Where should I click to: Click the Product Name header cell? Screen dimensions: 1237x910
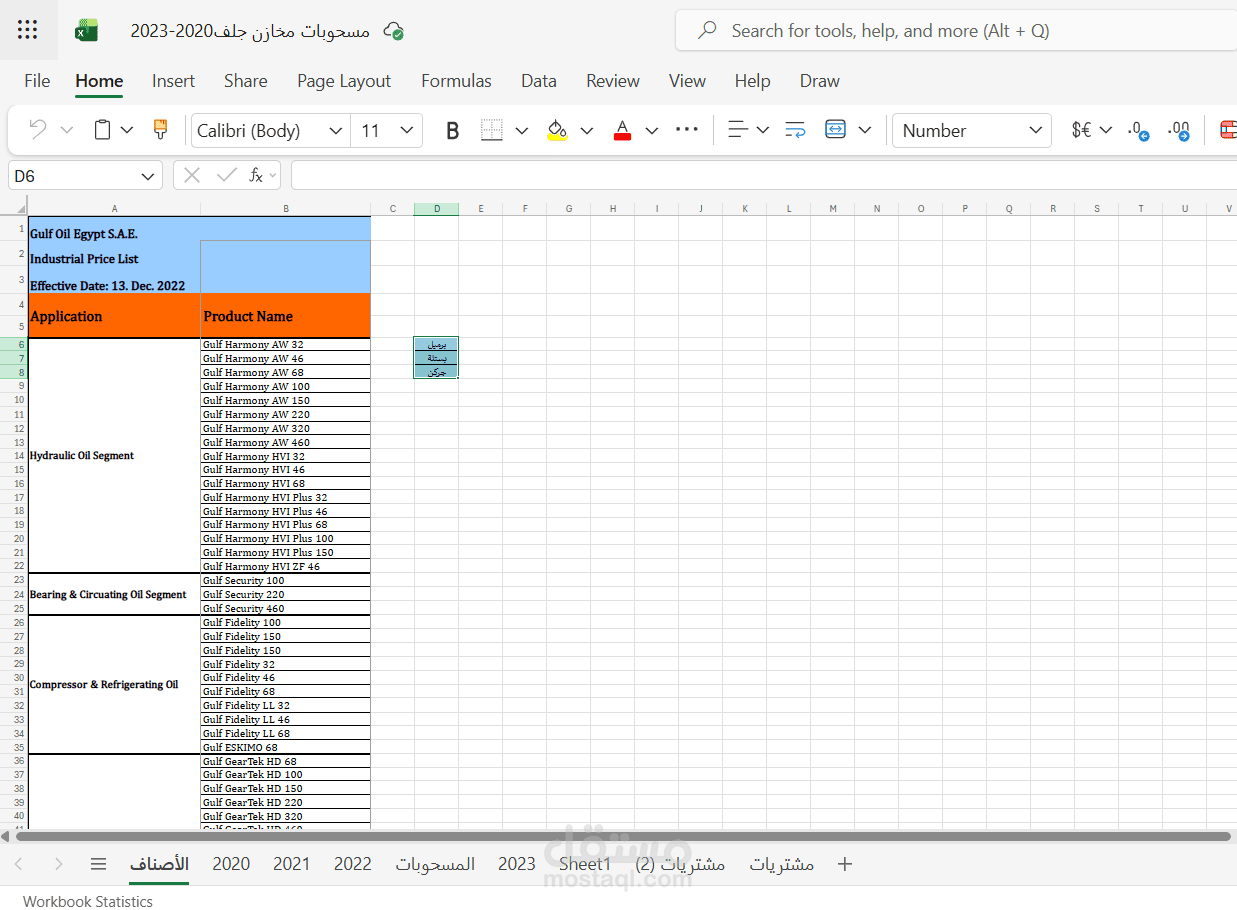pos(286,316)
